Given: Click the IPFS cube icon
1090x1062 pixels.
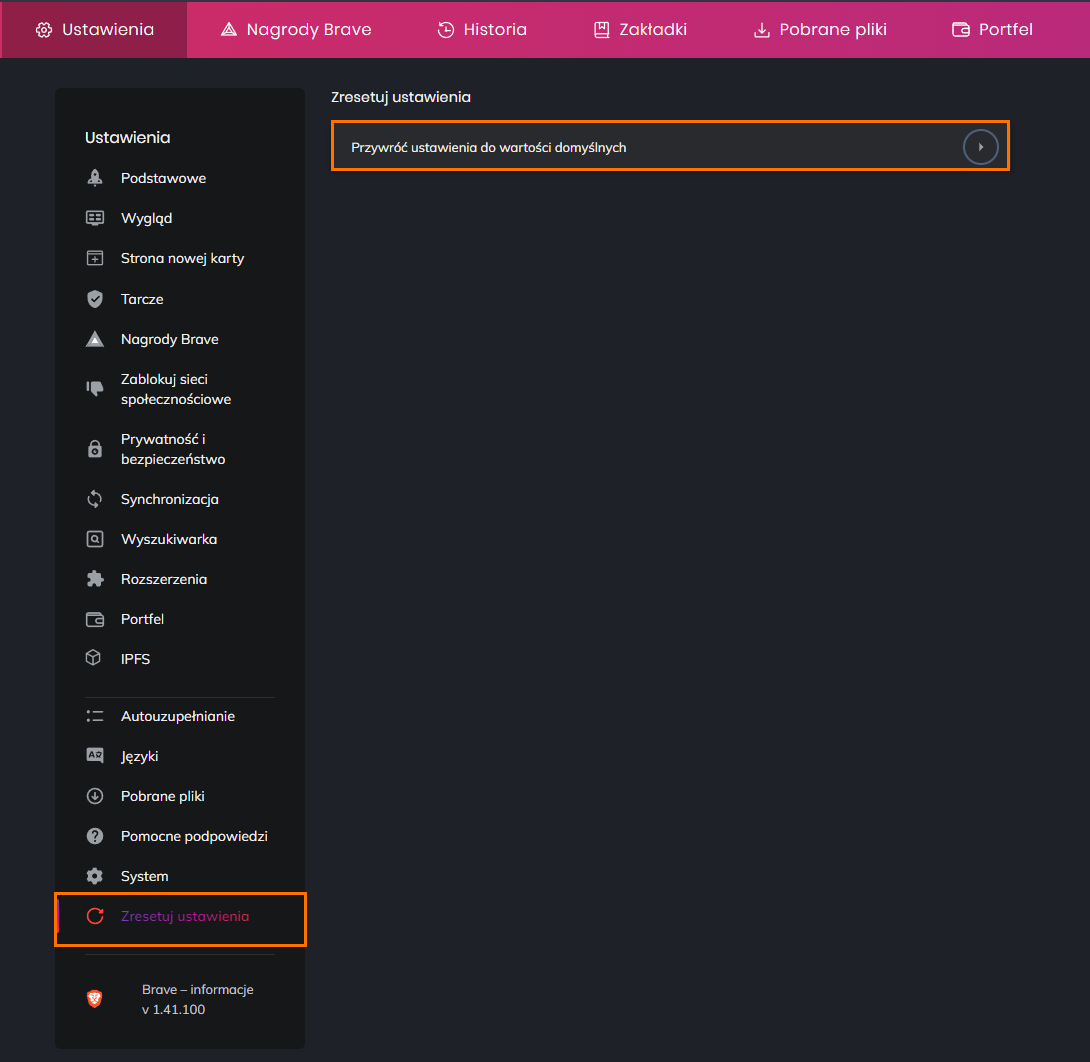Looking at the screenshot, I should (94, 658).
